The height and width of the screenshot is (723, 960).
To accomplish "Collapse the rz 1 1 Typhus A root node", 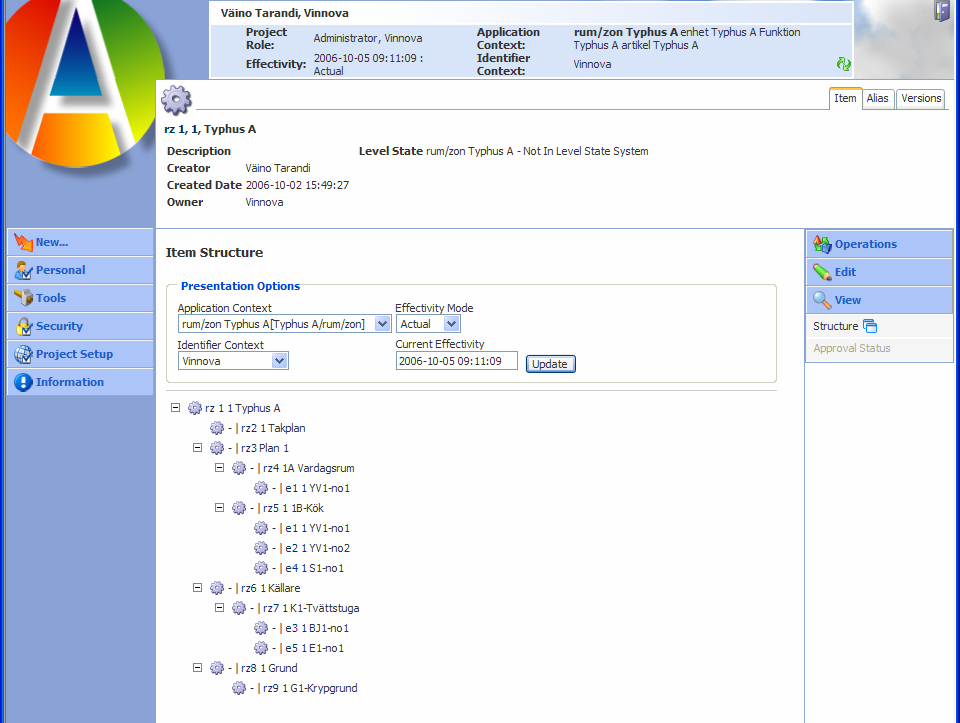I will 176,407.
